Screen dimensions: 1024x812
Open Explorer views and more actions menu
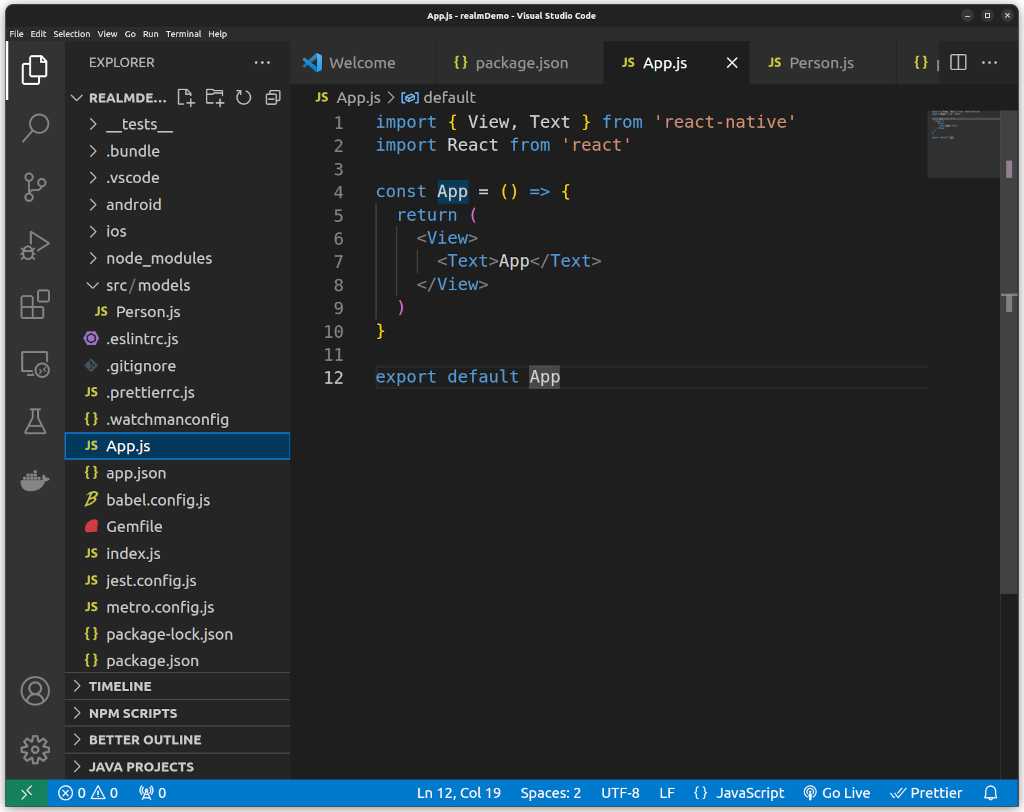tap(263, 63)
